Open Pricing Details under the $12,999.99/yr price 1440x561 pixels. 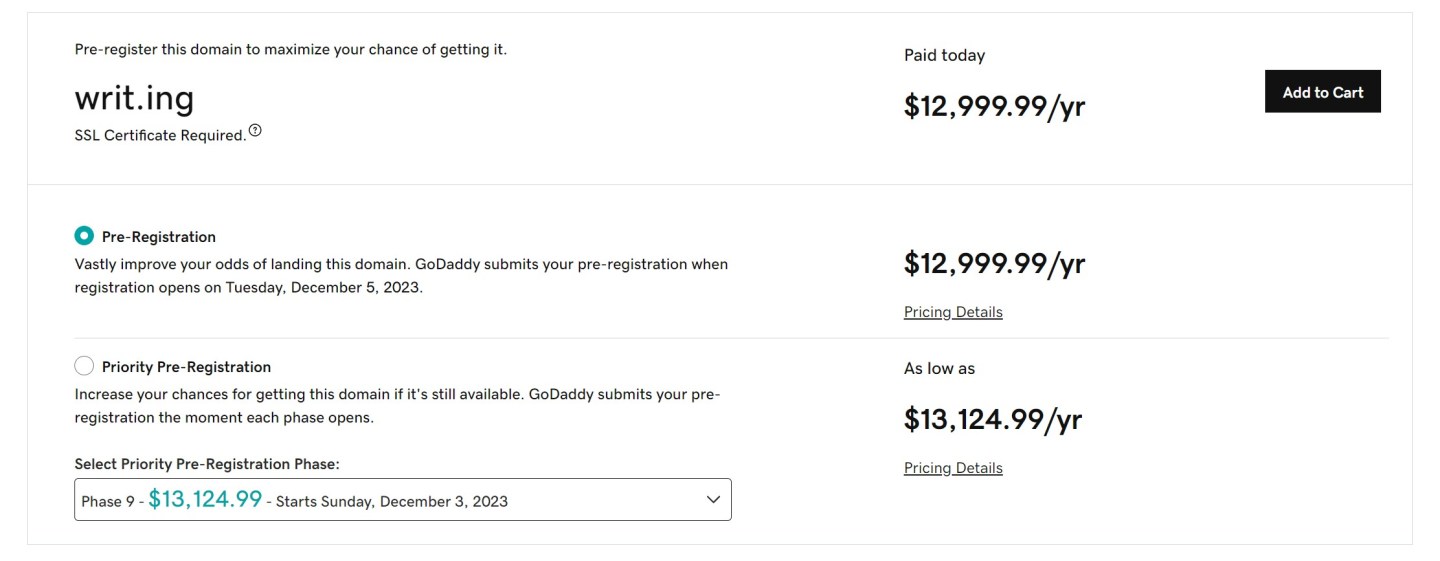953,312
